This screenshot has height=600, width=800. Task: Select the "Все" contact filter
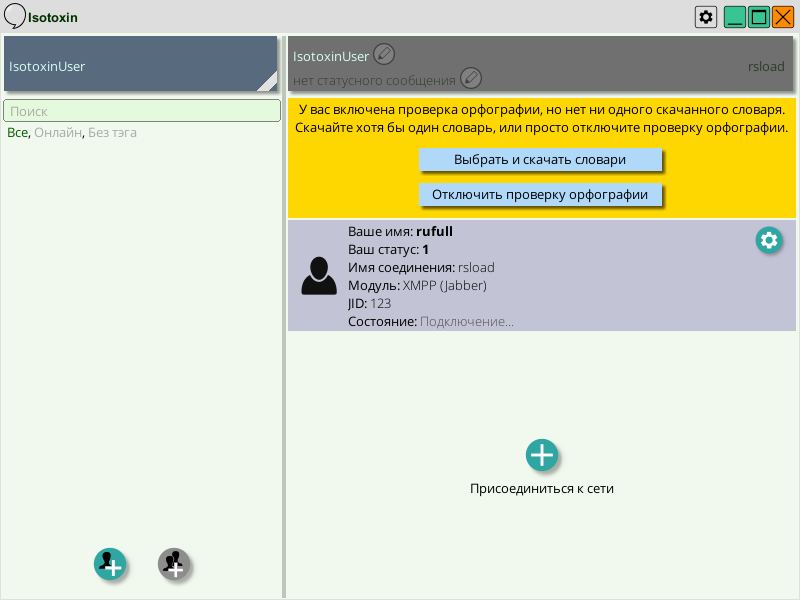[x=17, y=133]
